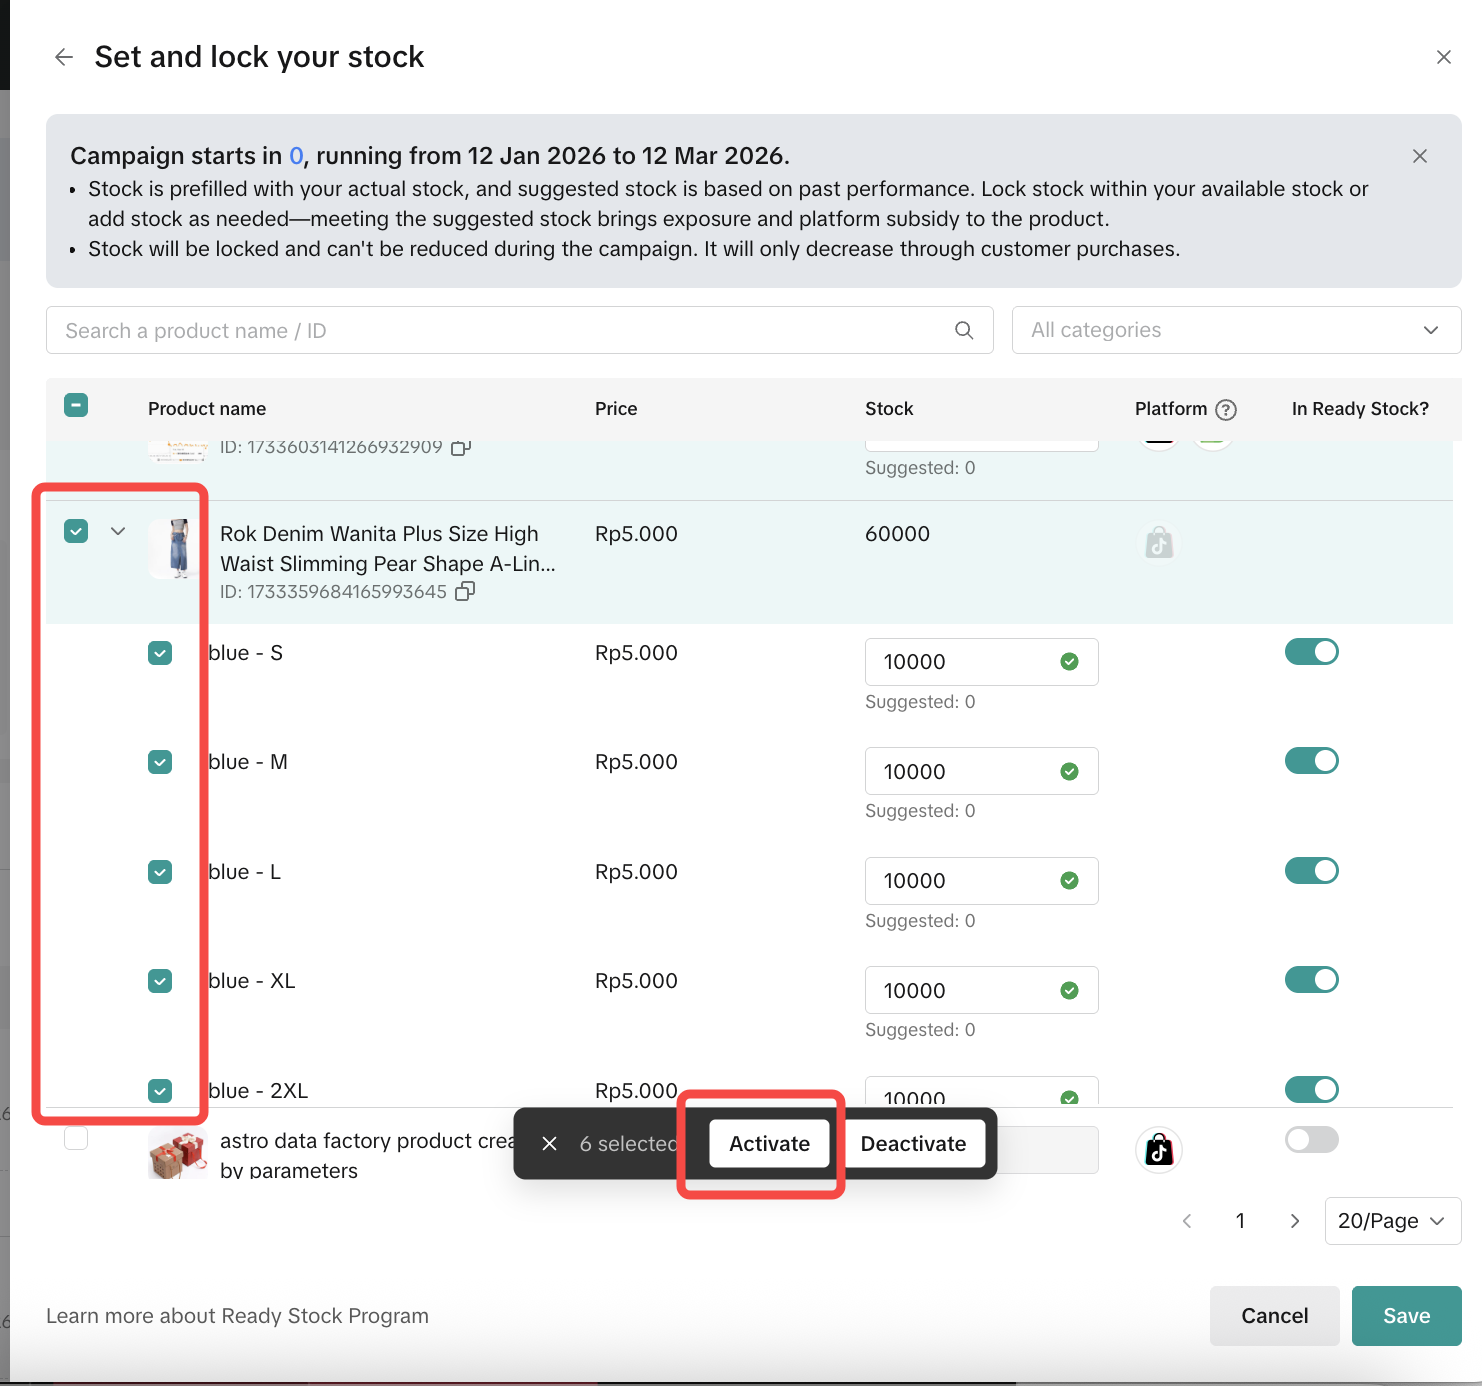Image resolution: width=1482 pixels, height=1386 pixels.
Task: Collapse the Rok Denim Wanita variants
Action: point(118,531)
